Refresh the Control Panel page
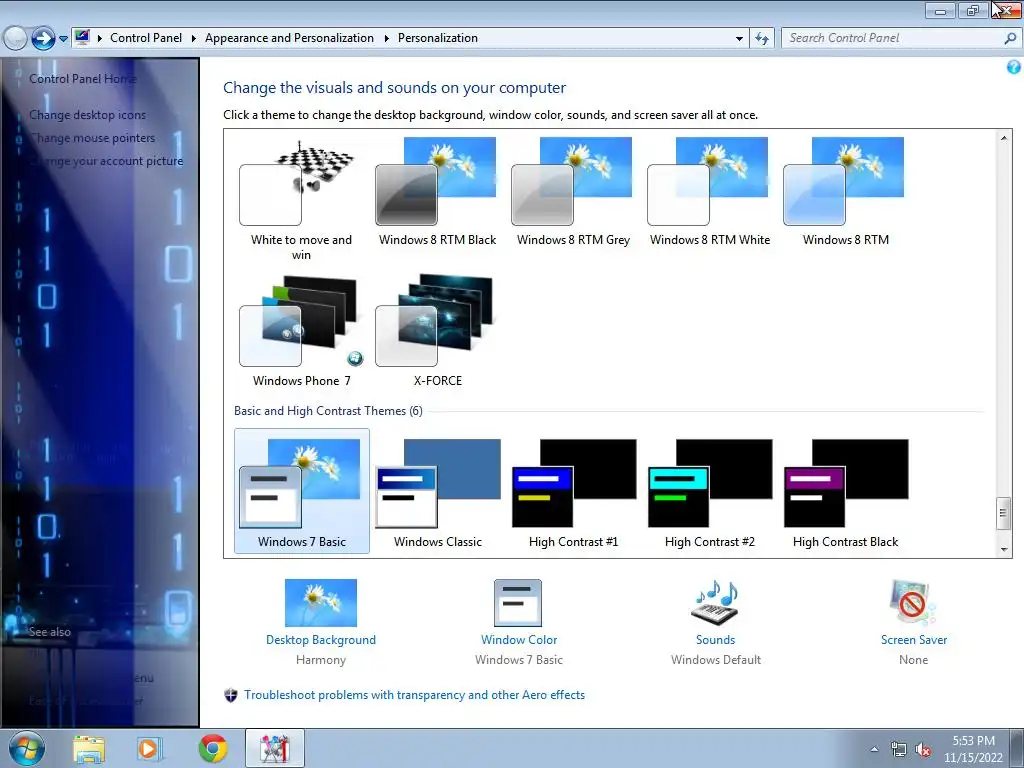This screenshot has width=1024, height=768. click(x=761, y=39)
